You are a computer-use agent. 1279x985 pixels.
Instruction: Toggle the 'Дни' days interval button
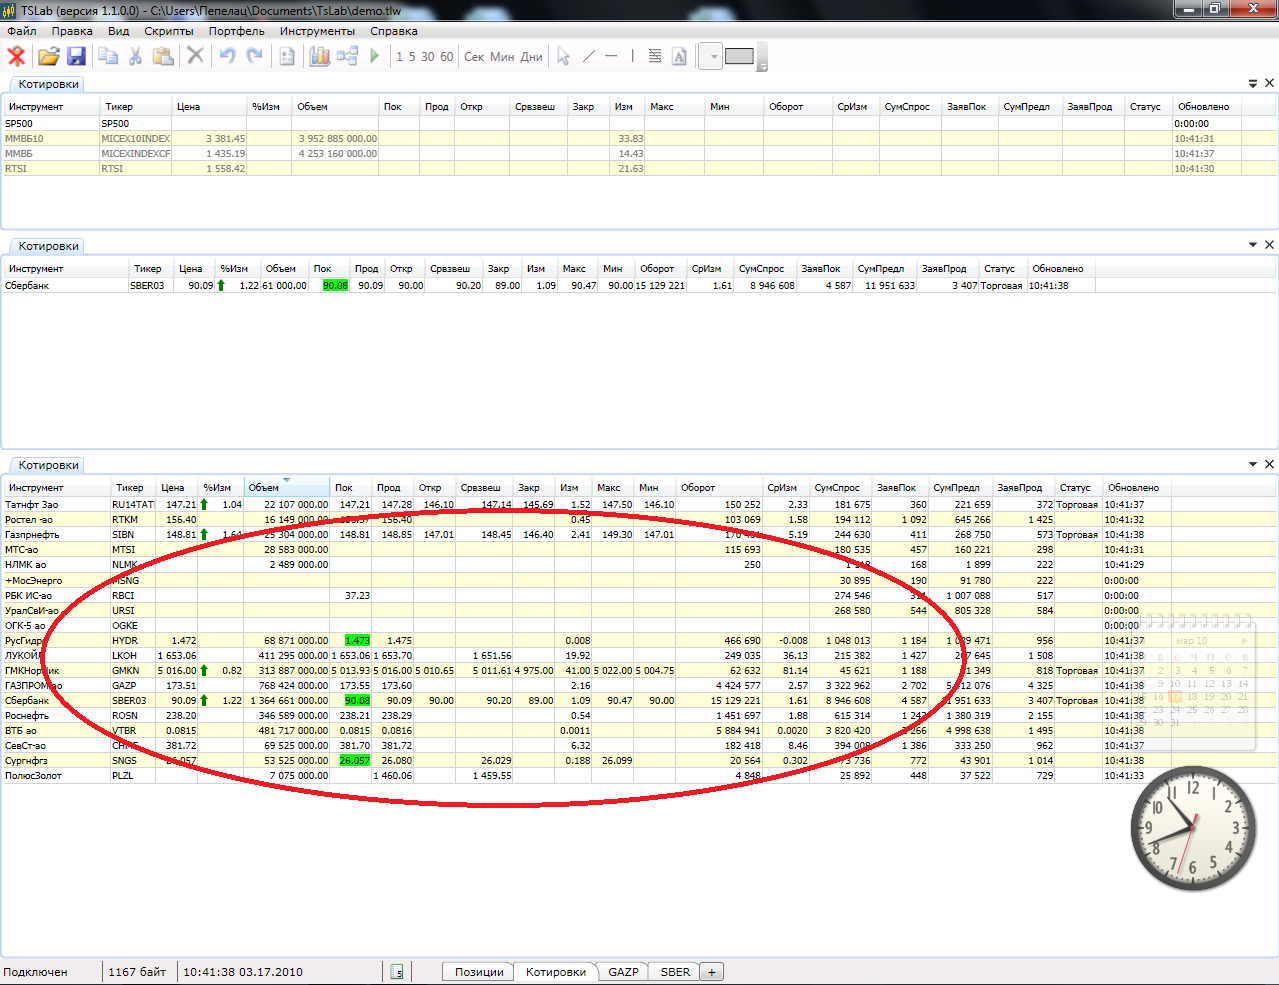tap(531, 57)
